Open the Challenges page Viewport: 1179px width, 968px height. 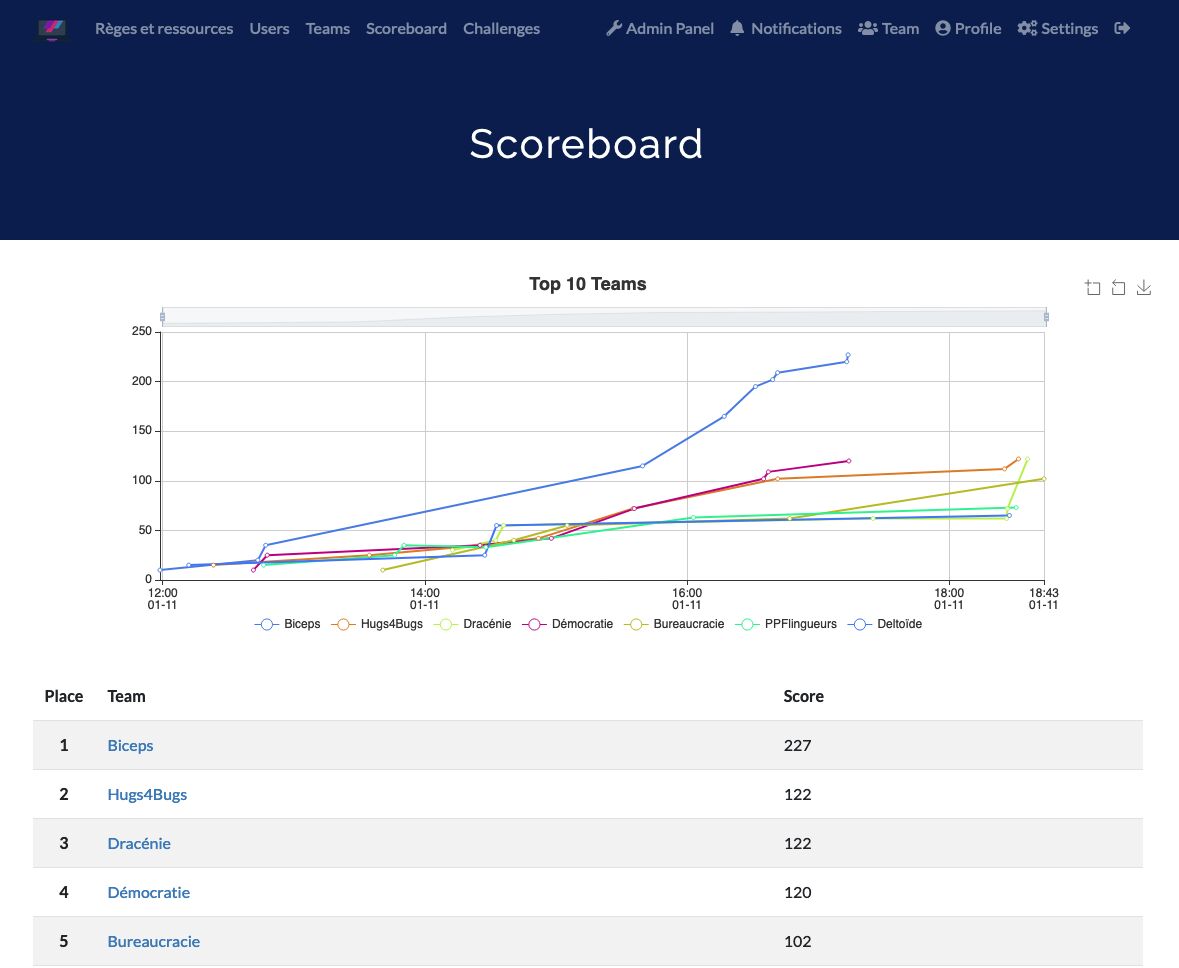tap(502, 29)
